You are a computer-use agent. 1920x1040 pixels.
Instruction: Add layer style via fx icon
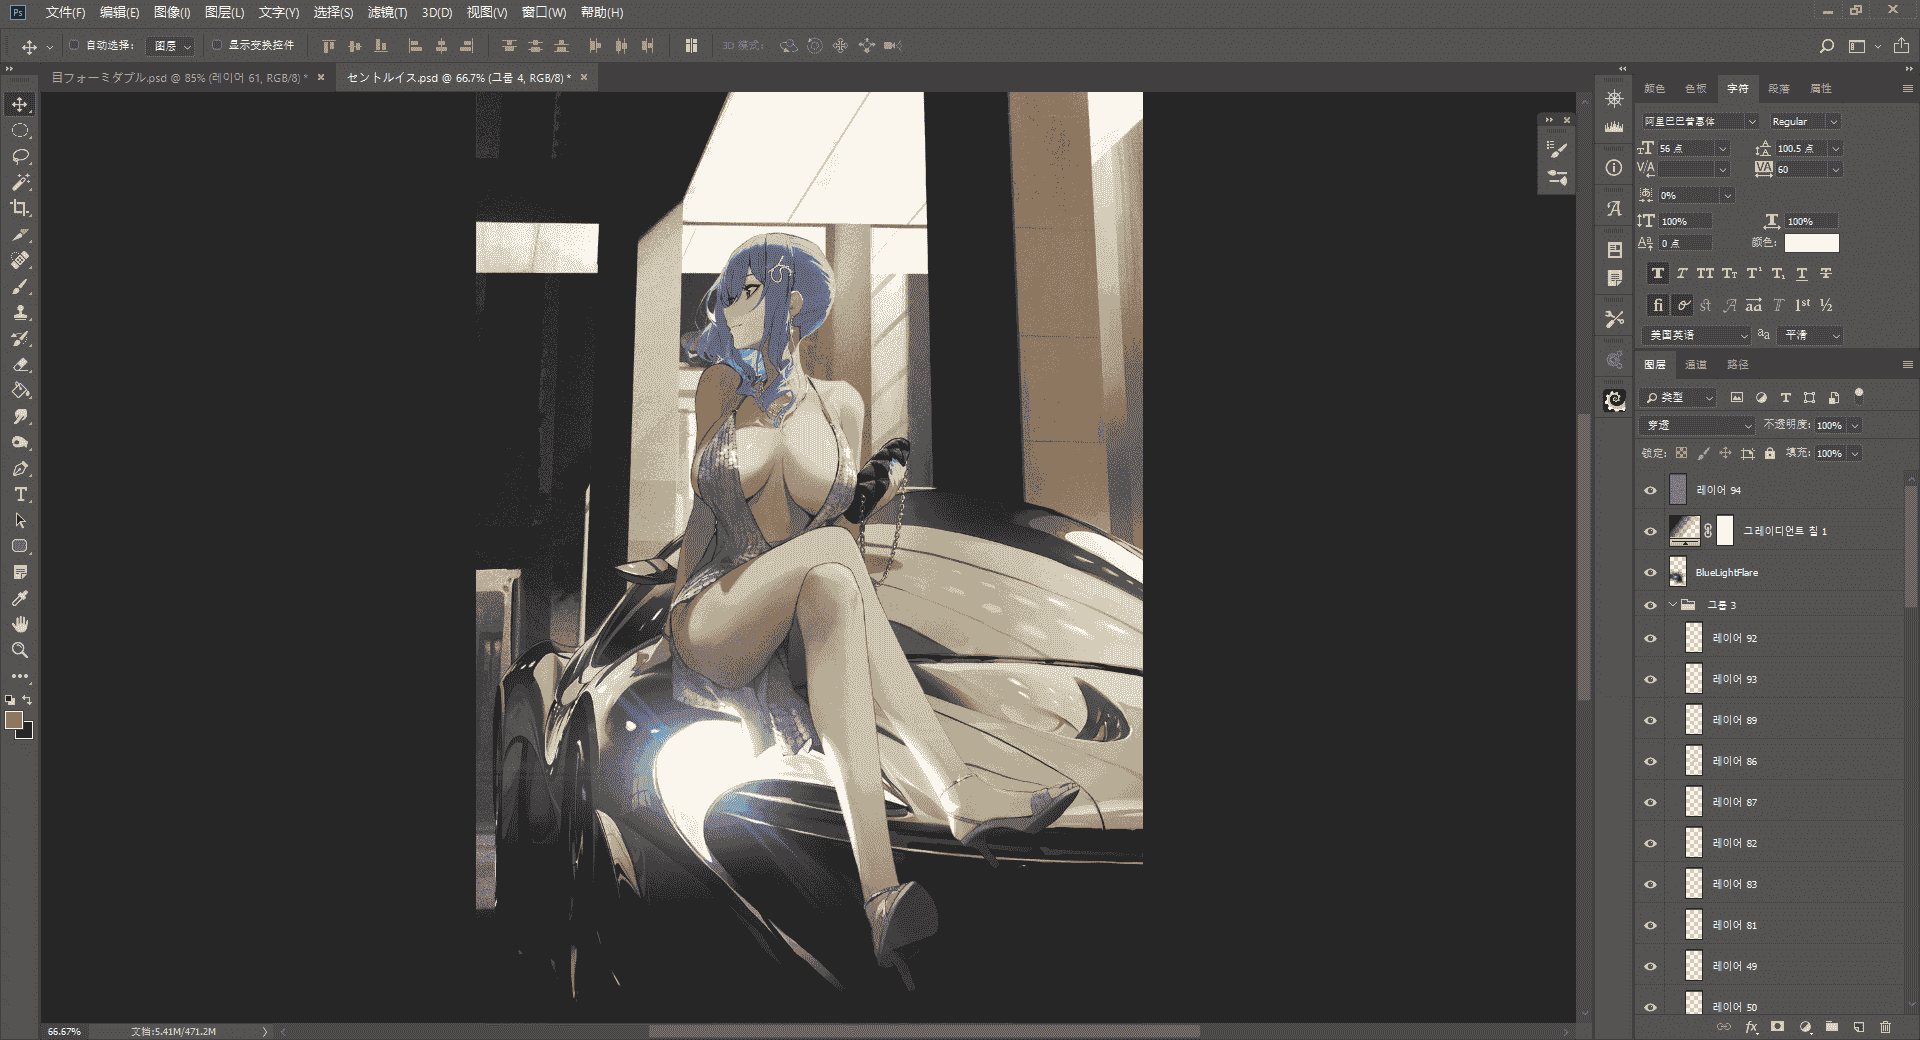tap(1751, 1027)
